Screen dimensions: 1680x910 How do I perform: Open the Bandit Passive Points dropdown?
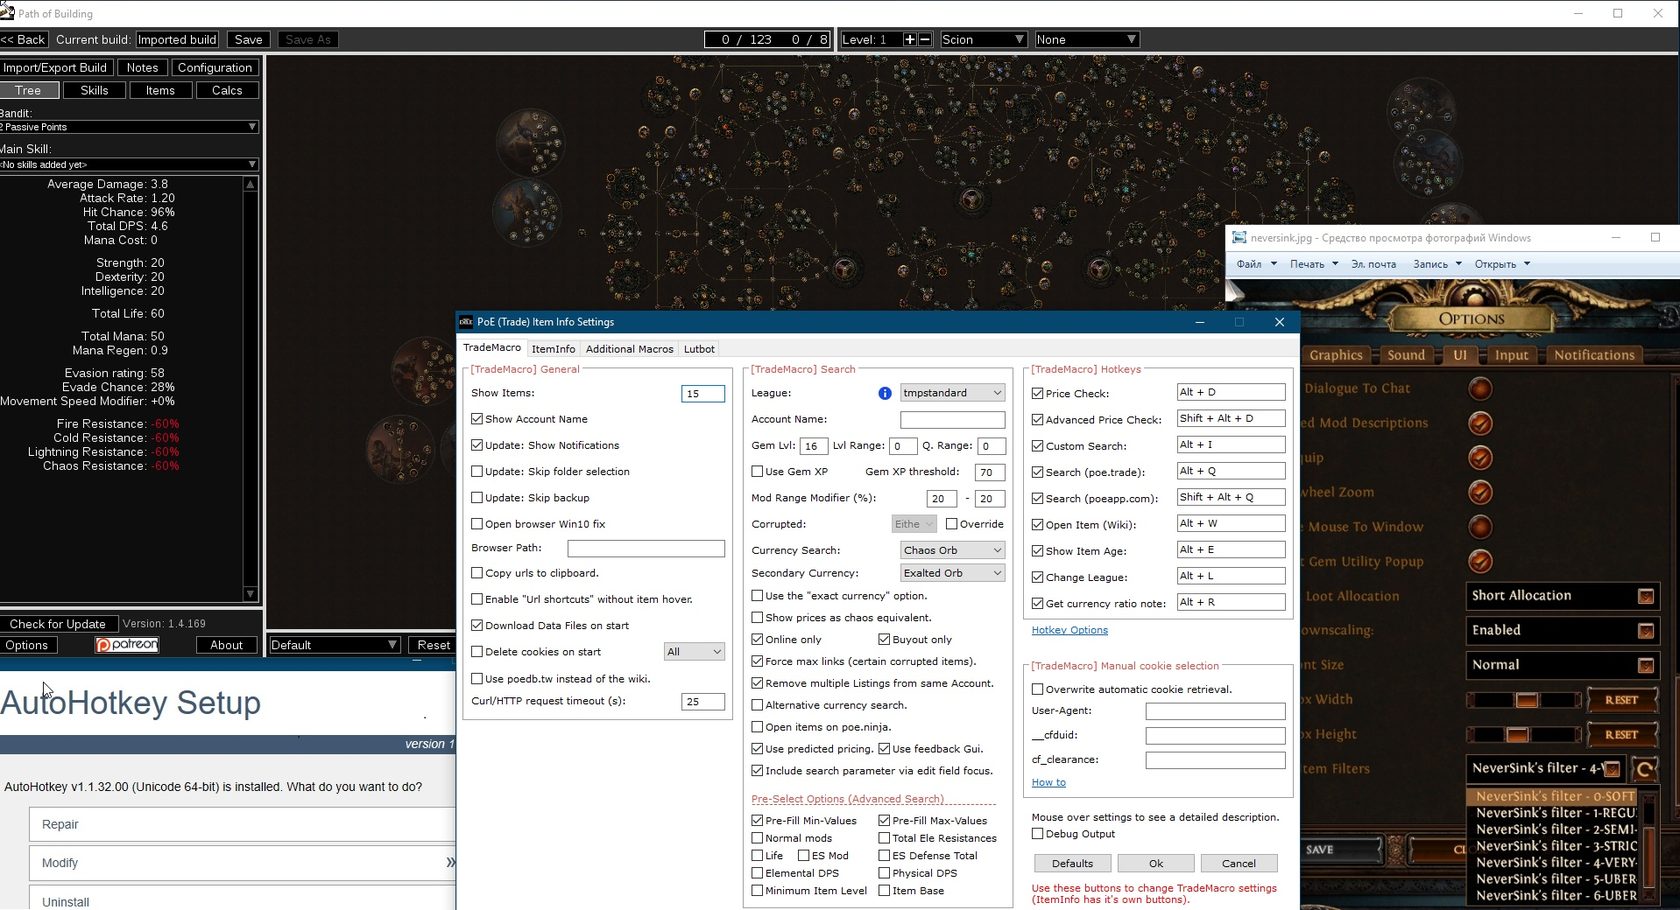(x=129, y=127)
